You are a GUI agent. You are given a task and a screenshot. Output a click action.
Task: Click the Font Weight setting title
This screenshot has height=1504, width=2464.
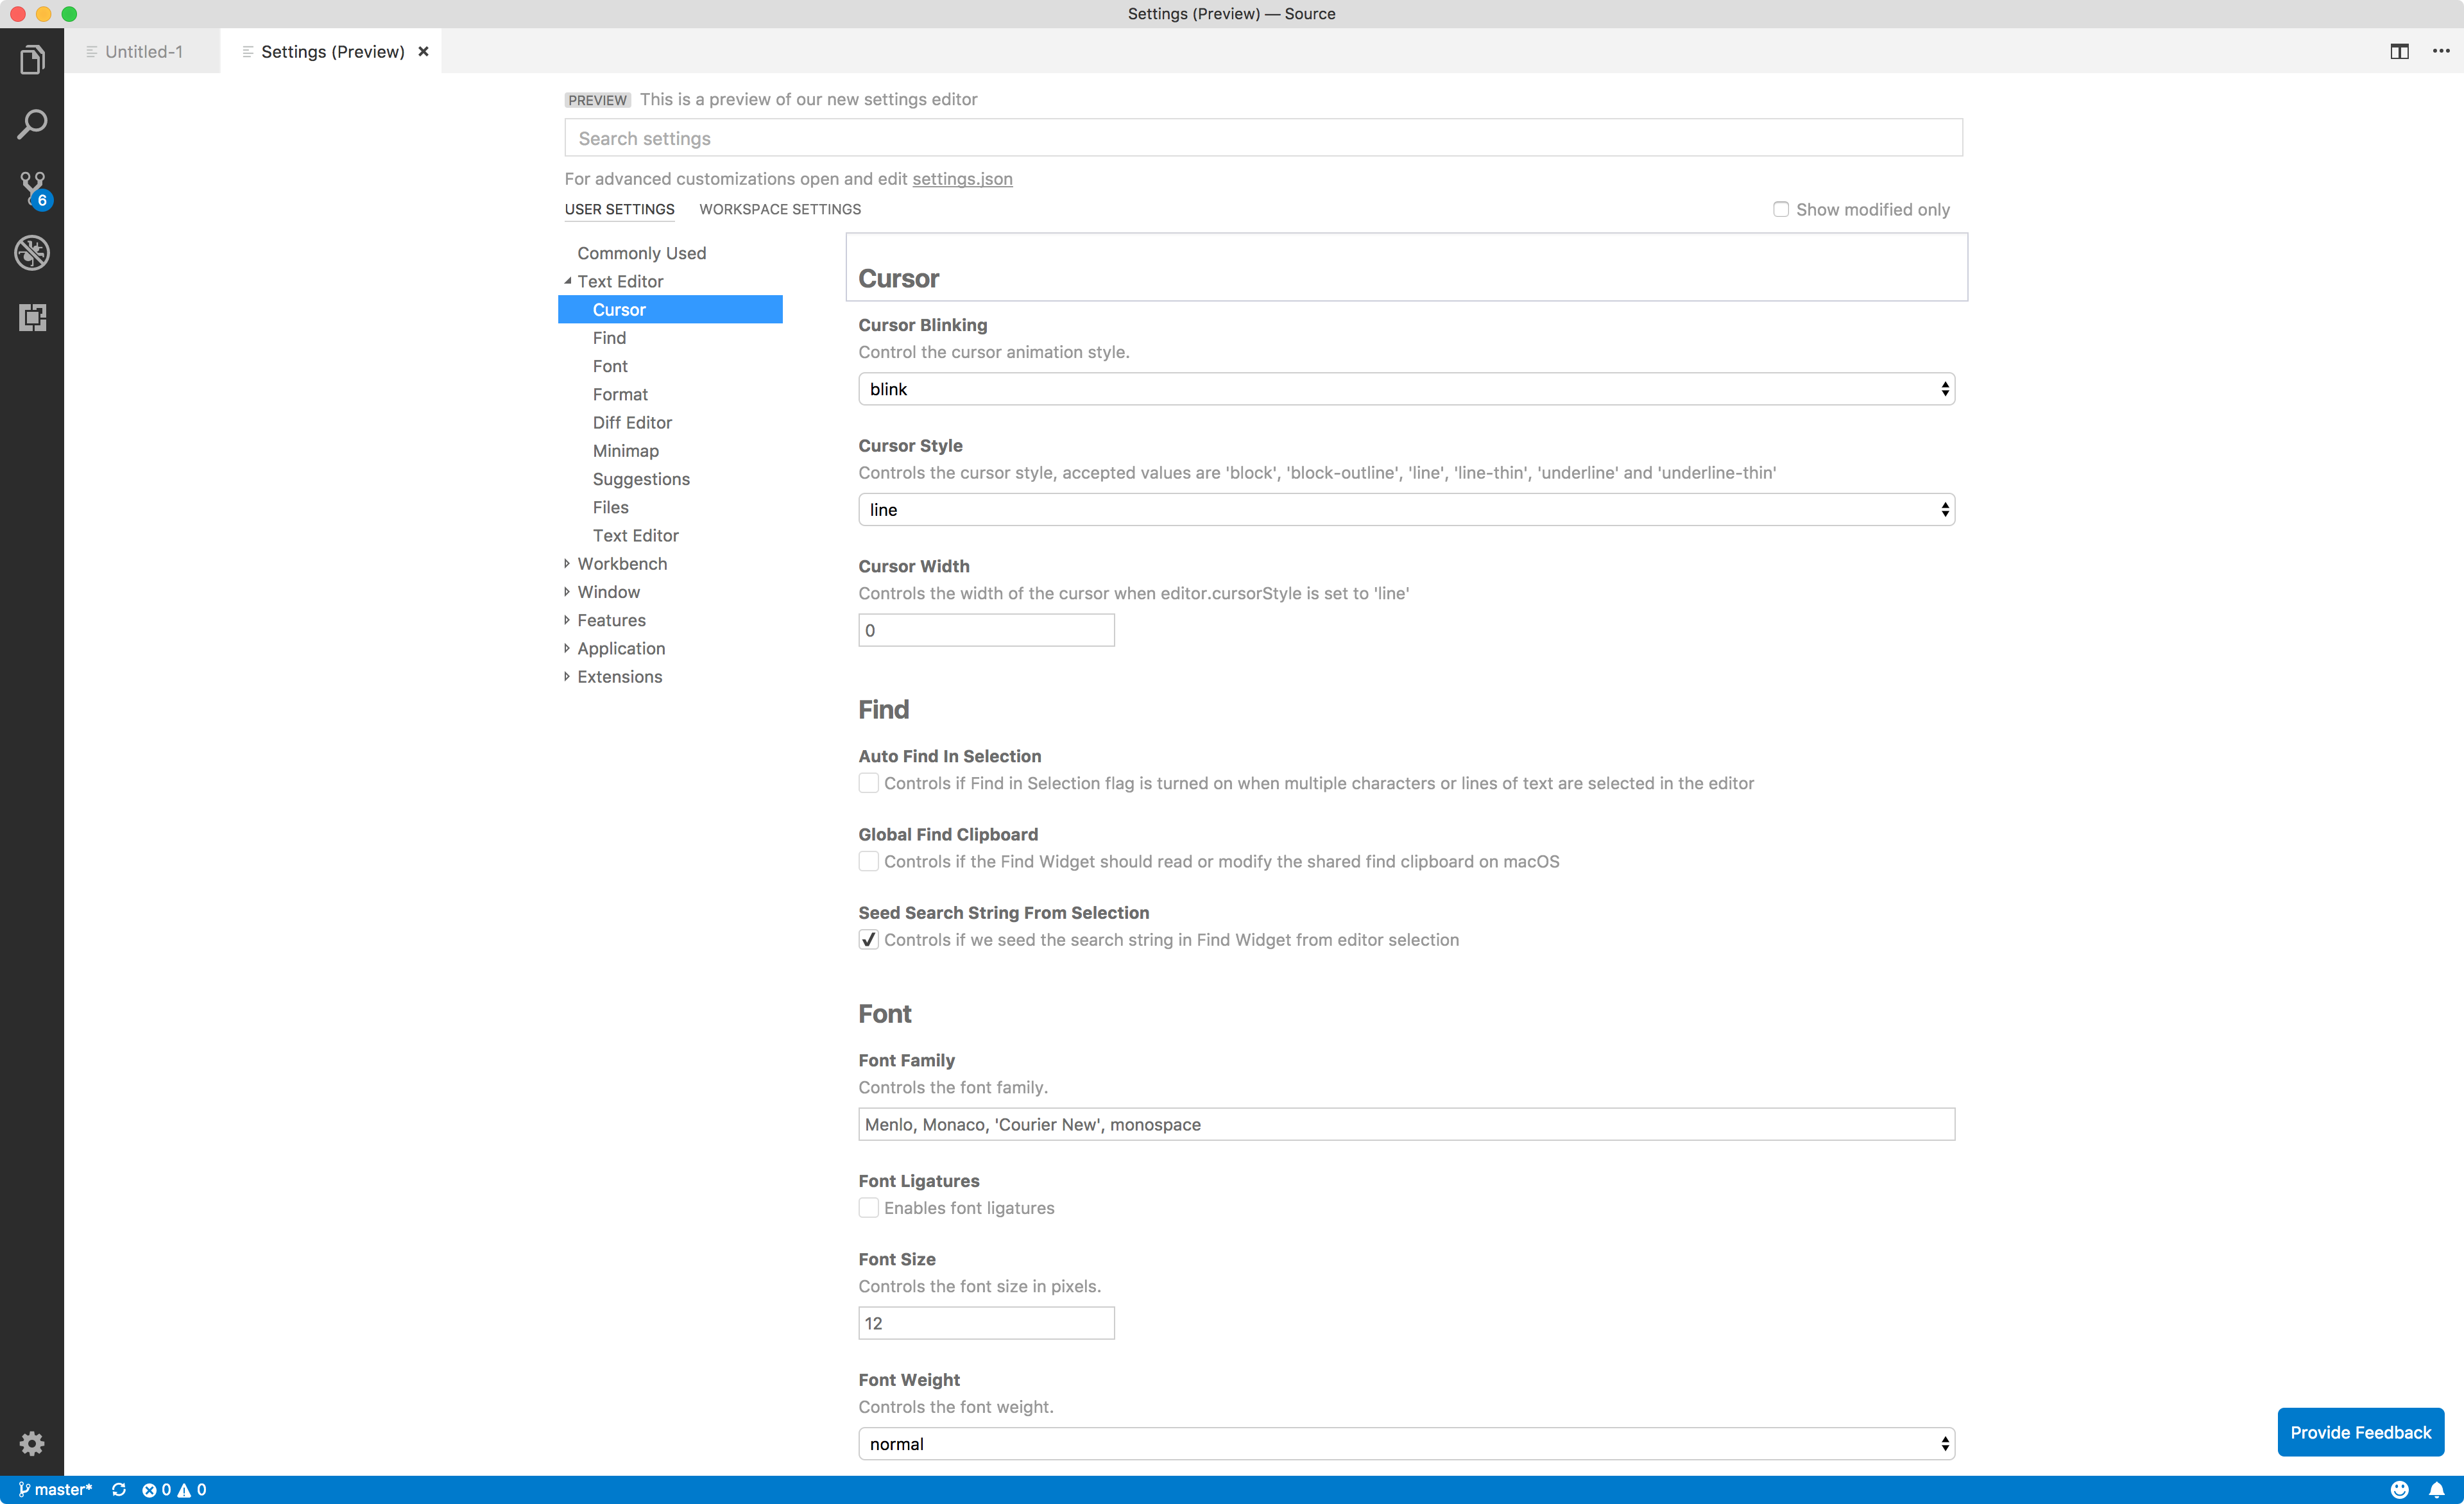(909, 1379)
